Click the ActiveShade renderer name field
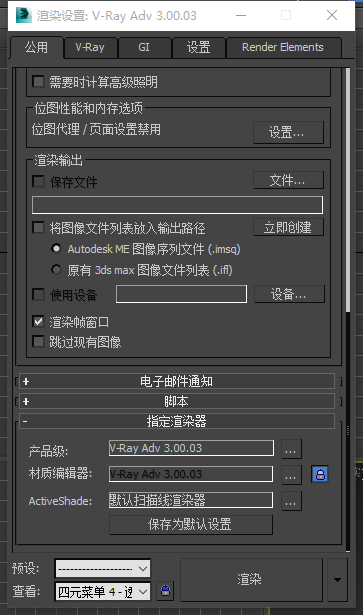Viewport: 363px width, 615px height. [191, 500]
